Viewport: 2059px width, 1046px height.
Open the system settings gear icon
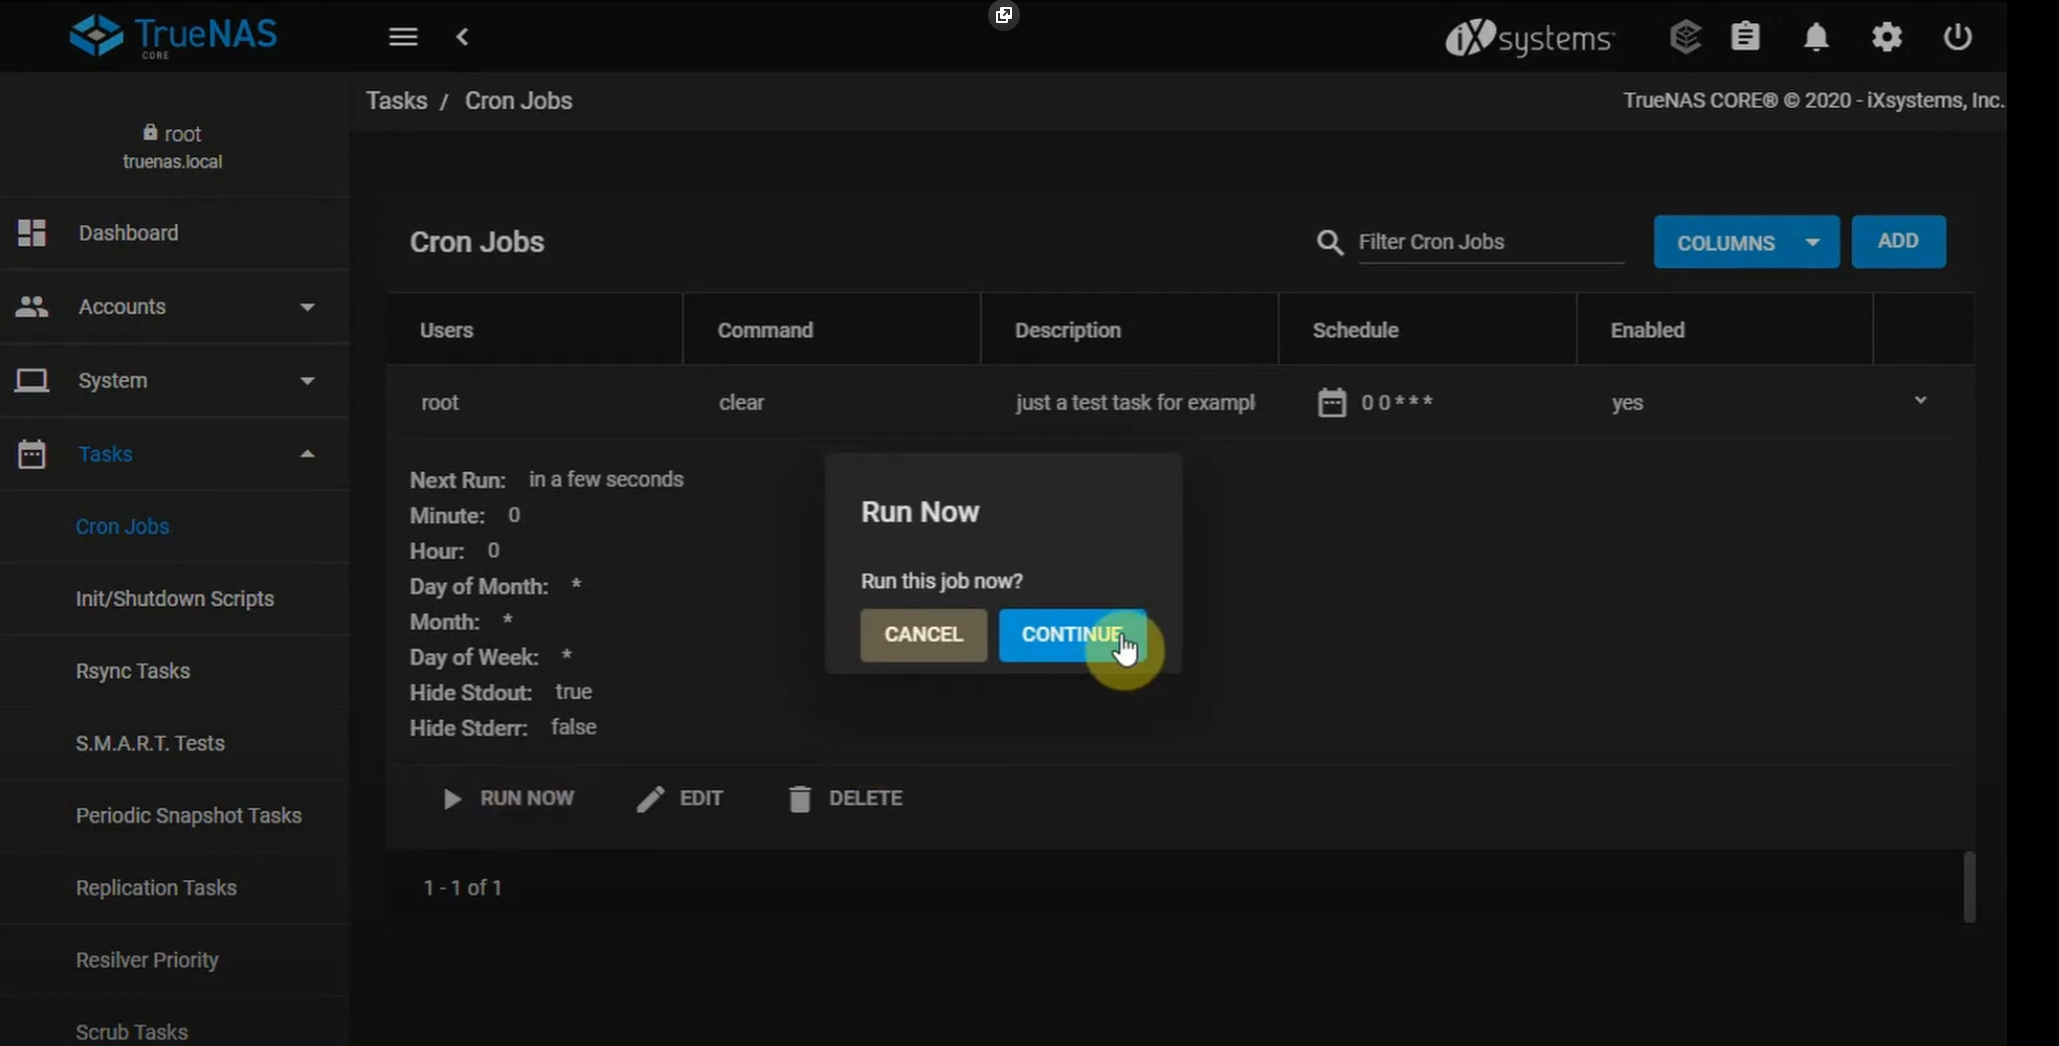coord(1886,36)
